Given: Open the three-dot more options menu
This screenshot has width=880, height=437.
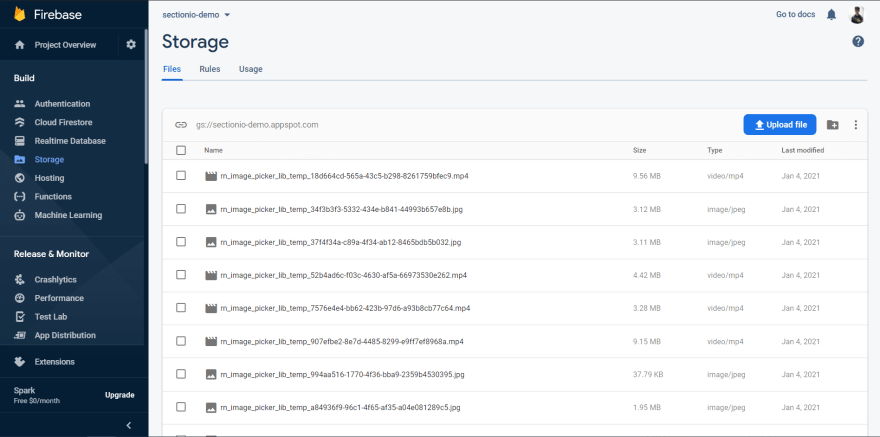Looking at the screenshot, I should tap(855, 125).
